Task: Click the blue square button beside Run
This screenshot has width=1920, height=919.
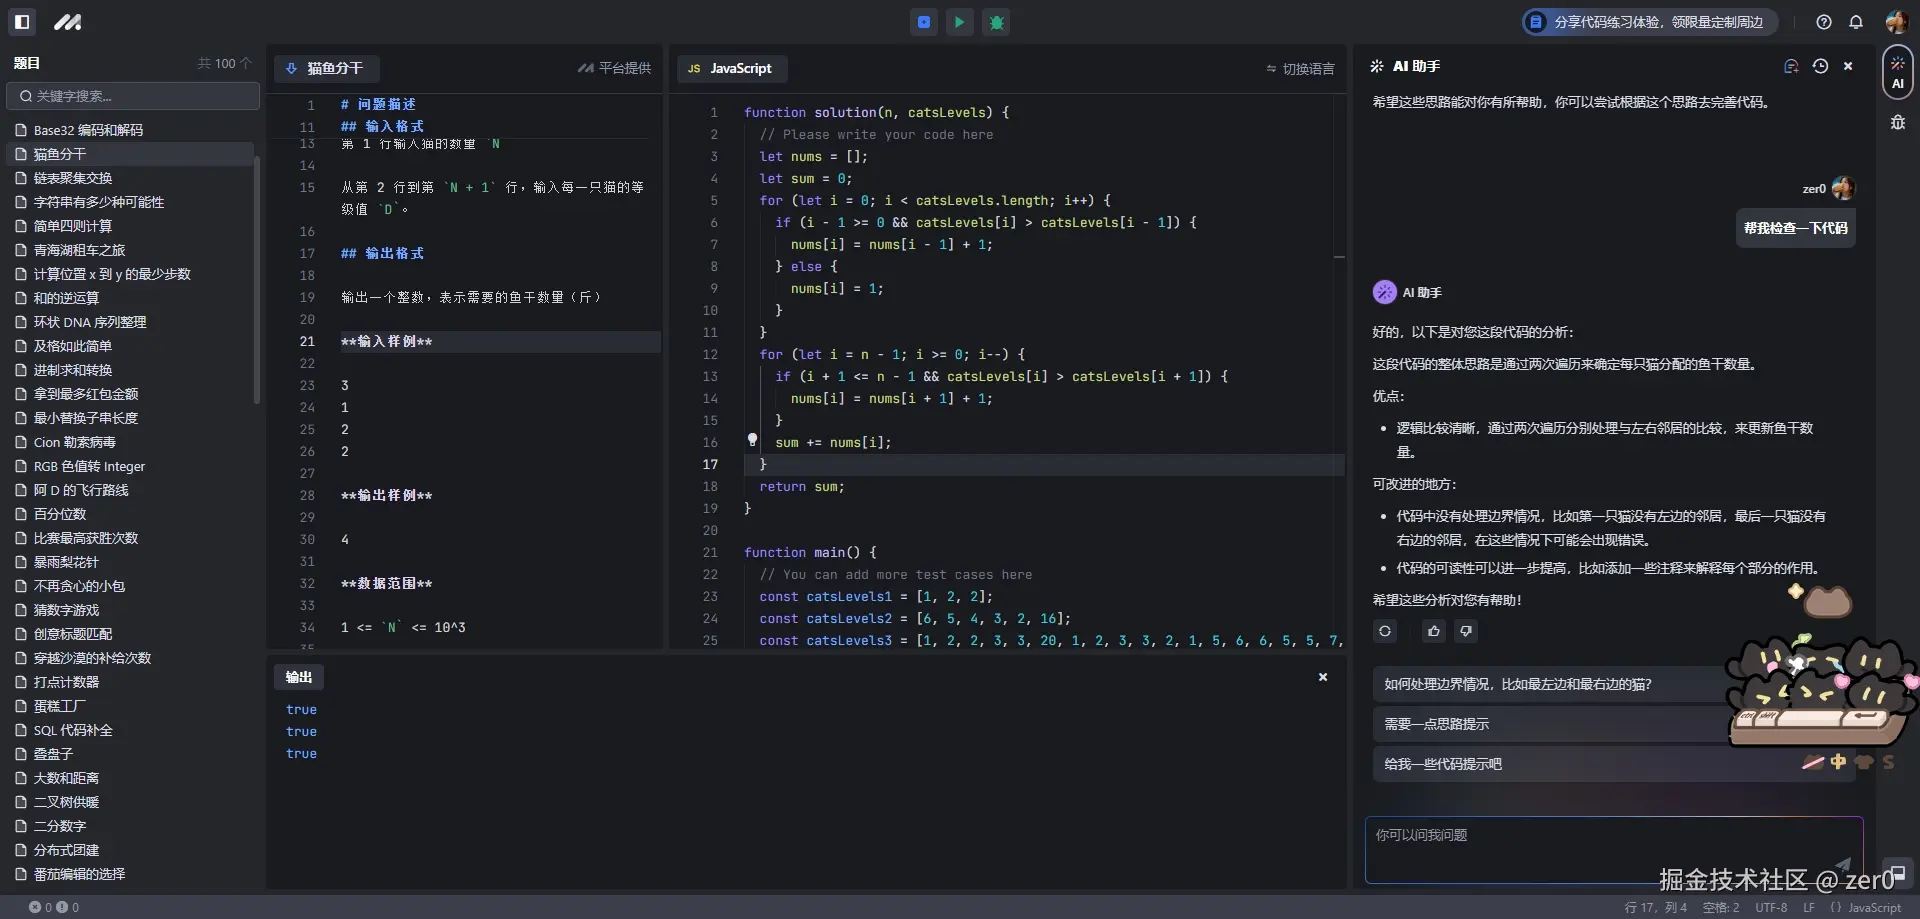Action: (924, 22)
